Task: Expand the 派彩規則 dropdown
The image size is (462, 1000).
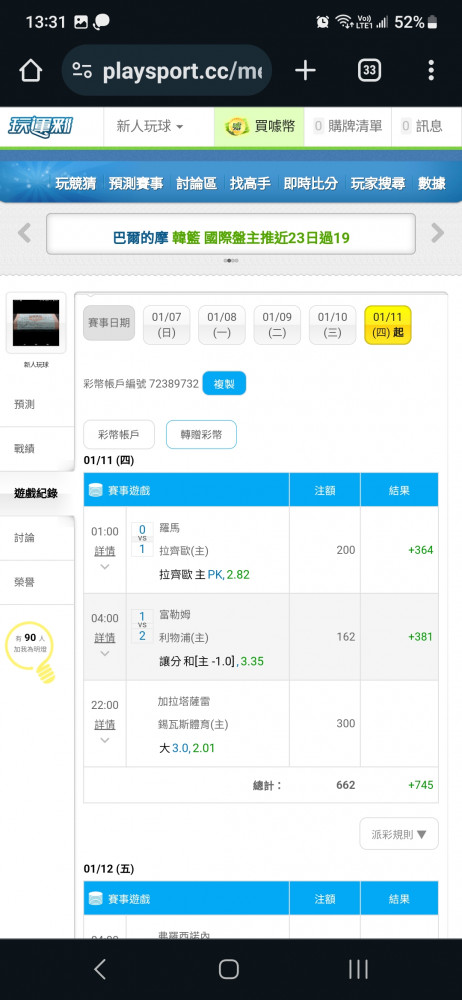Action: click(x=399, y=834)
